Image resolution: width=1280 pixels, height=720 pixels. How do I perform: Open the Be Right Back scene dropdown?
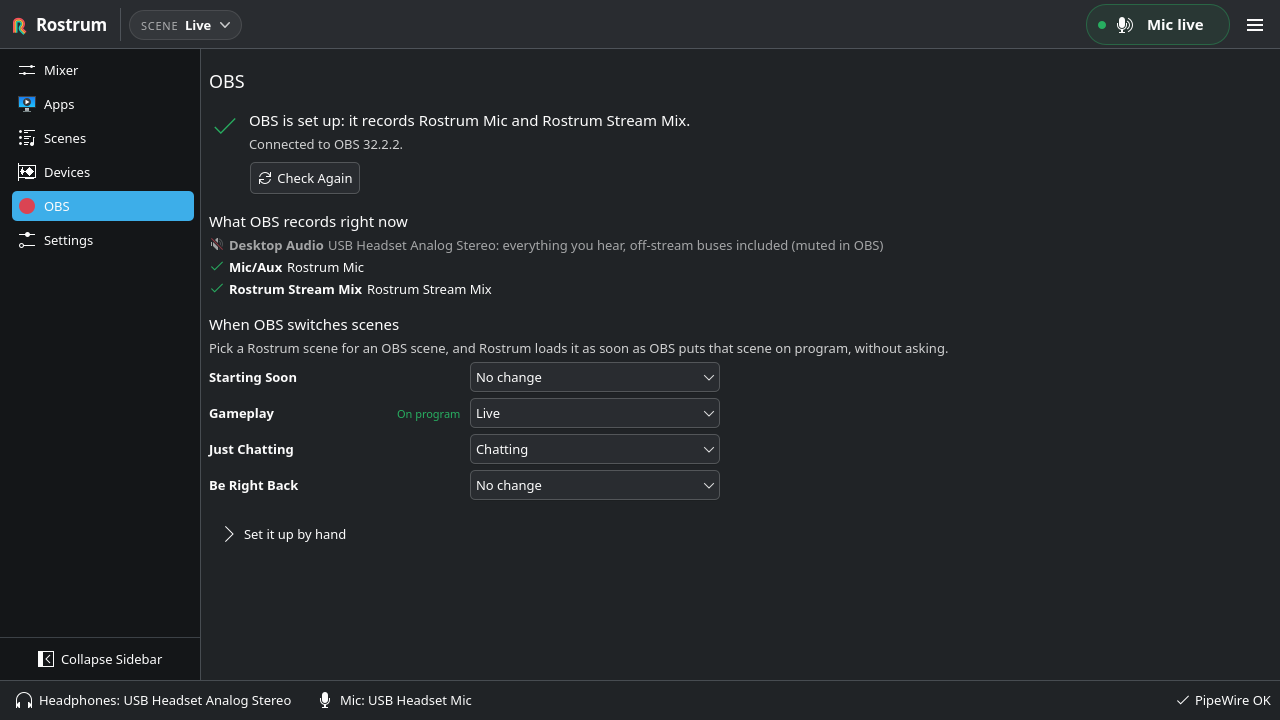point(595,485)
